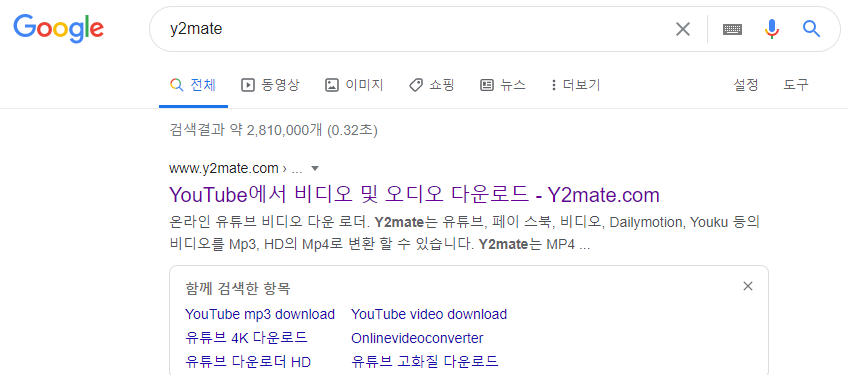The height and width of the screenshot is (375, 848).
Task: Click the 함께 검색한 항목 heading
Action: [237, 289]
